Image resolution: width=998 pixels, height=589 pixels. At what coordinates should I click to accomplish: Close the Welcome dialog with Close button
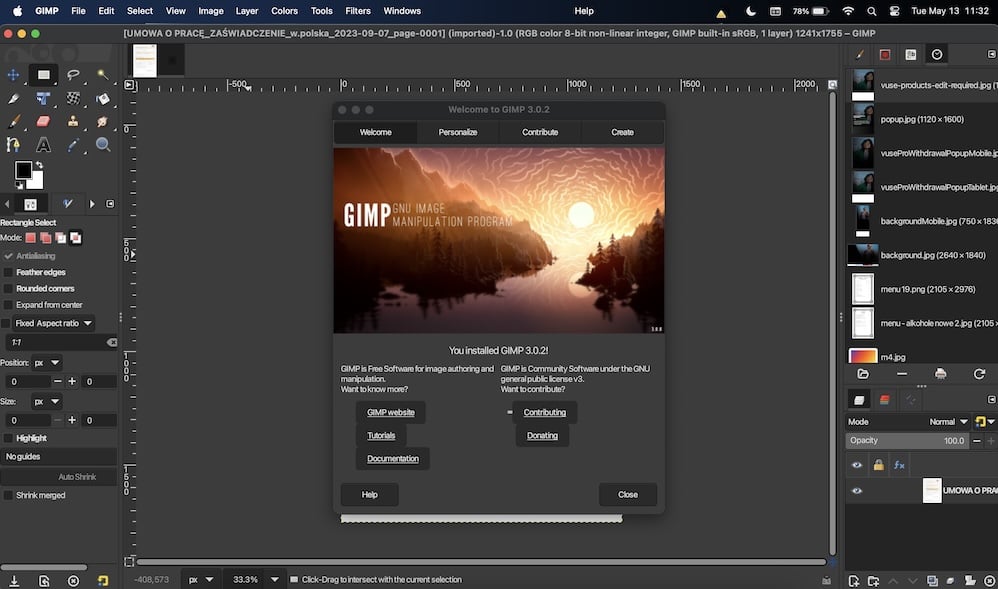point(628,495)
